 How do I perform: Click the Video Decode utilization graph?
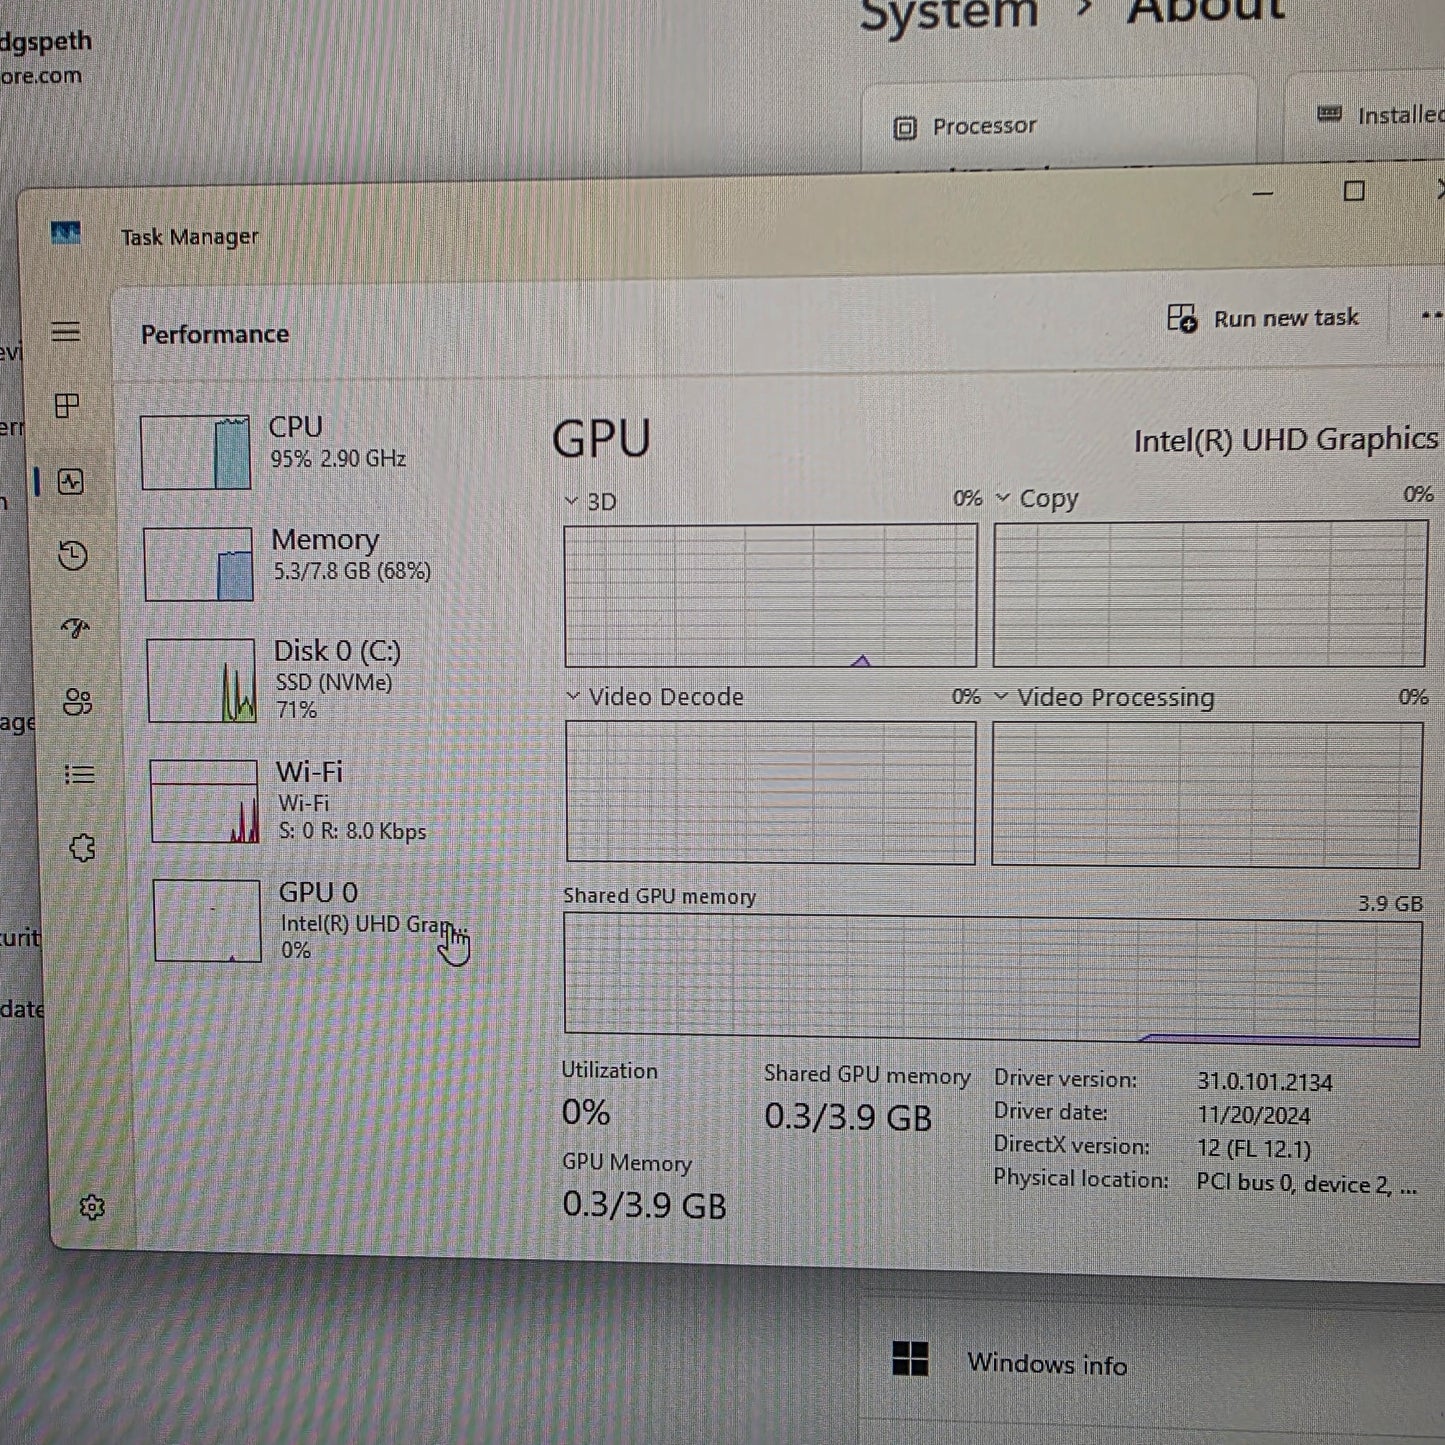tap(770, 792)
